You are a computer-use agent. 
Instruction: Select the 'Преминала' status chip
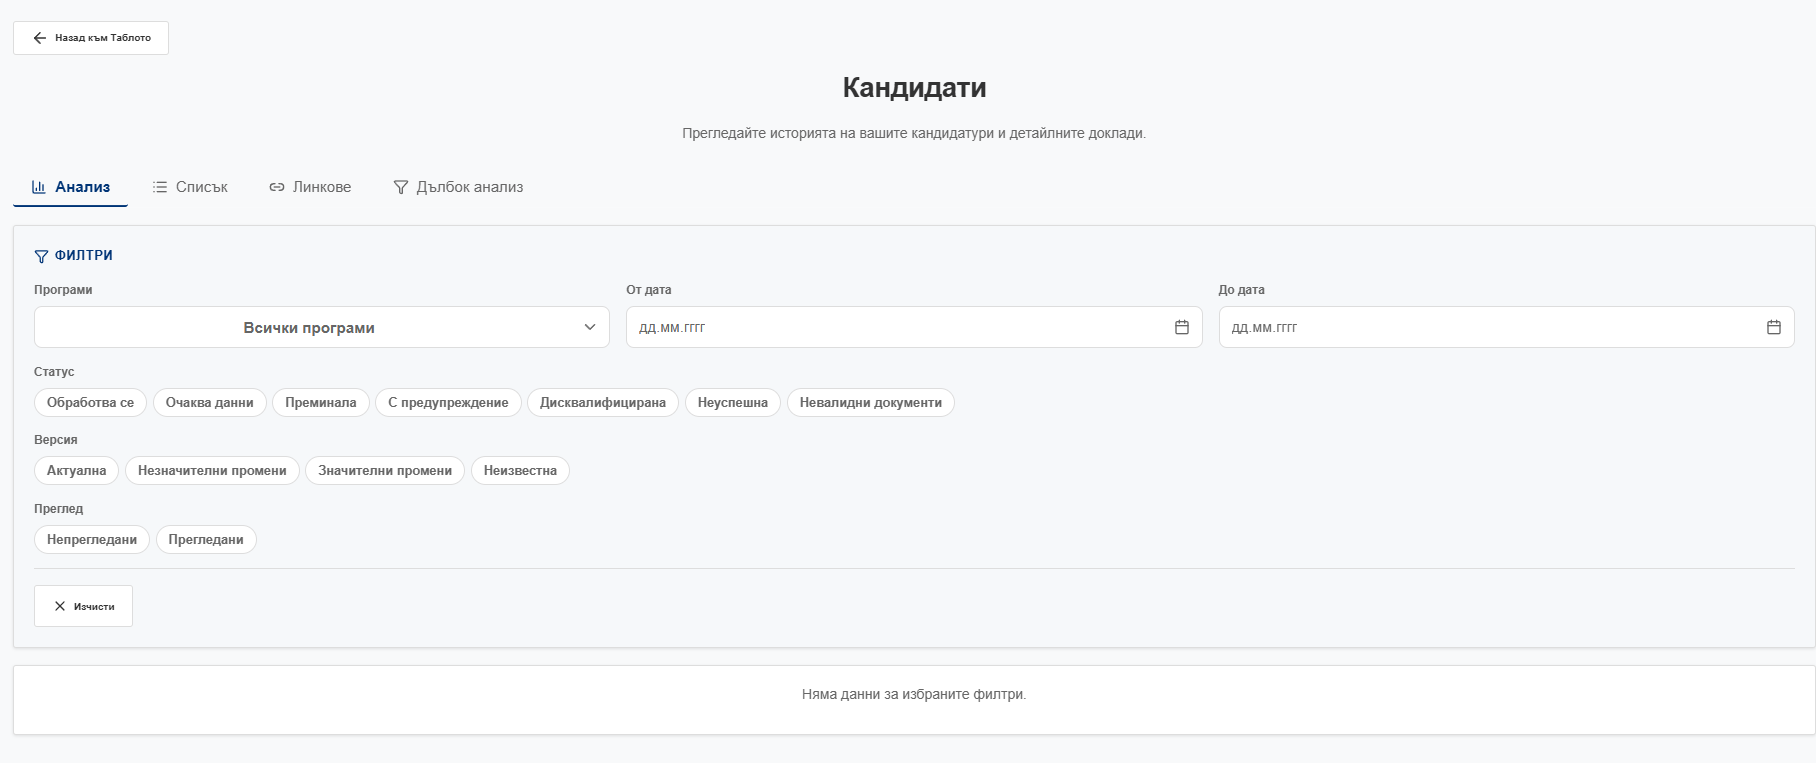coord(321,403)
